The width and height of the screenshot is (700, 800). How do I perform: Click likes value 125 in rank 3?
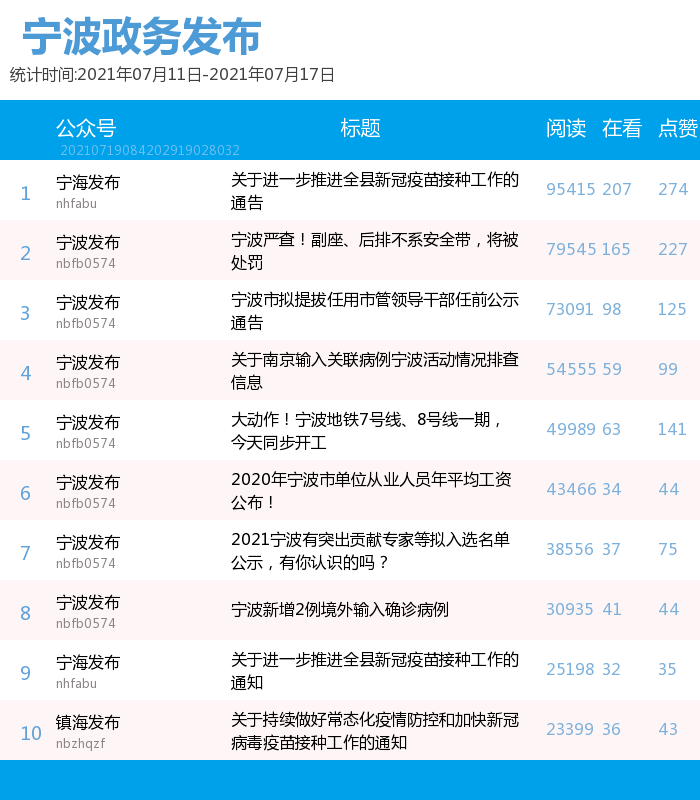point(672,309)
